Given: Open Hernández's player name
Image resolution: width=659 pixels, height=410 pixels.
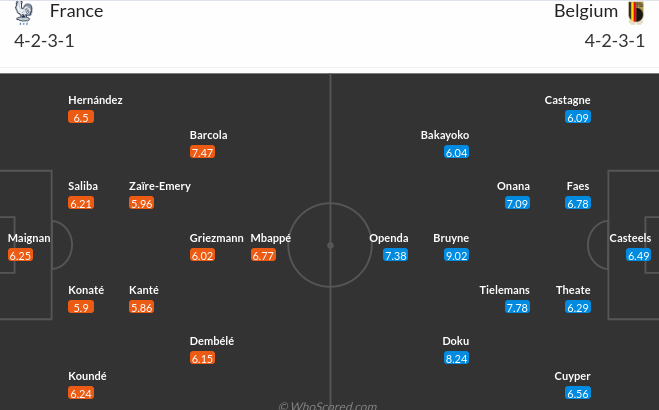Looking at the screenshot, I should 95,100.
